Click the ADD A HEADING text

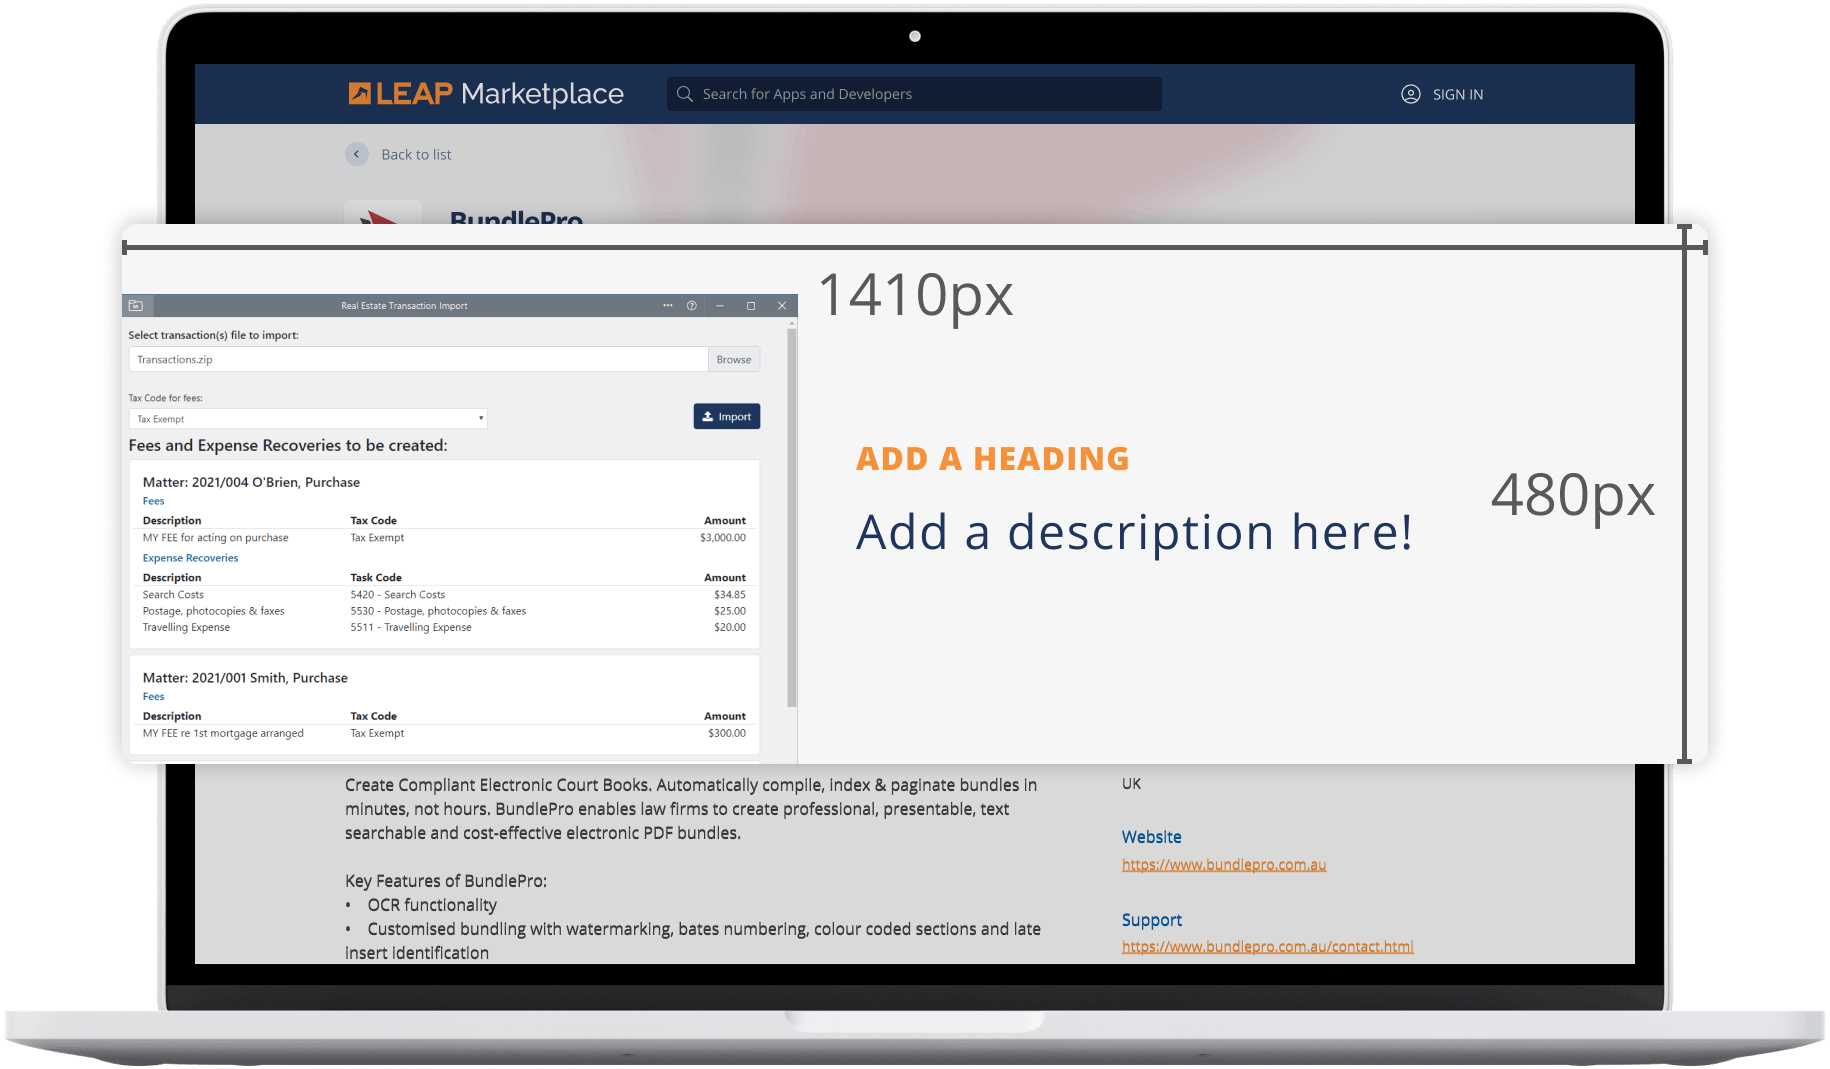[993, 459]
